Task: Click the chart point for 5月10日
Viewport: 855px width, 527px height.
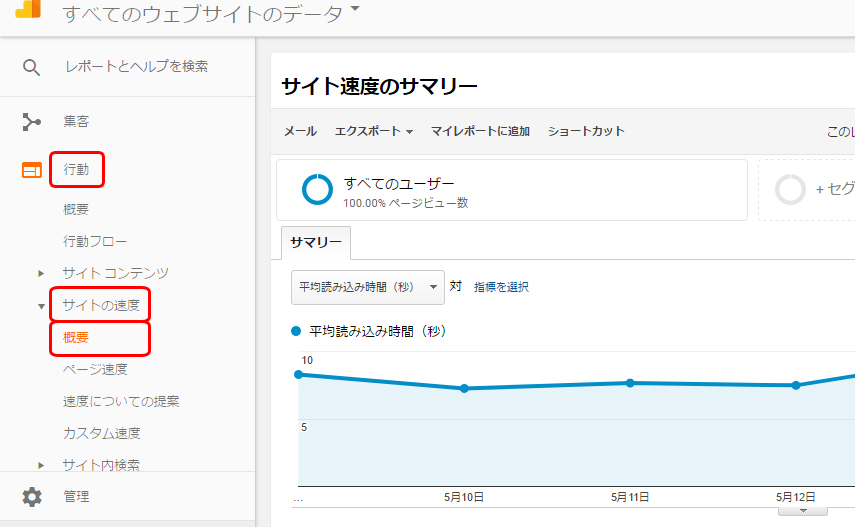Action: point(464,388)
